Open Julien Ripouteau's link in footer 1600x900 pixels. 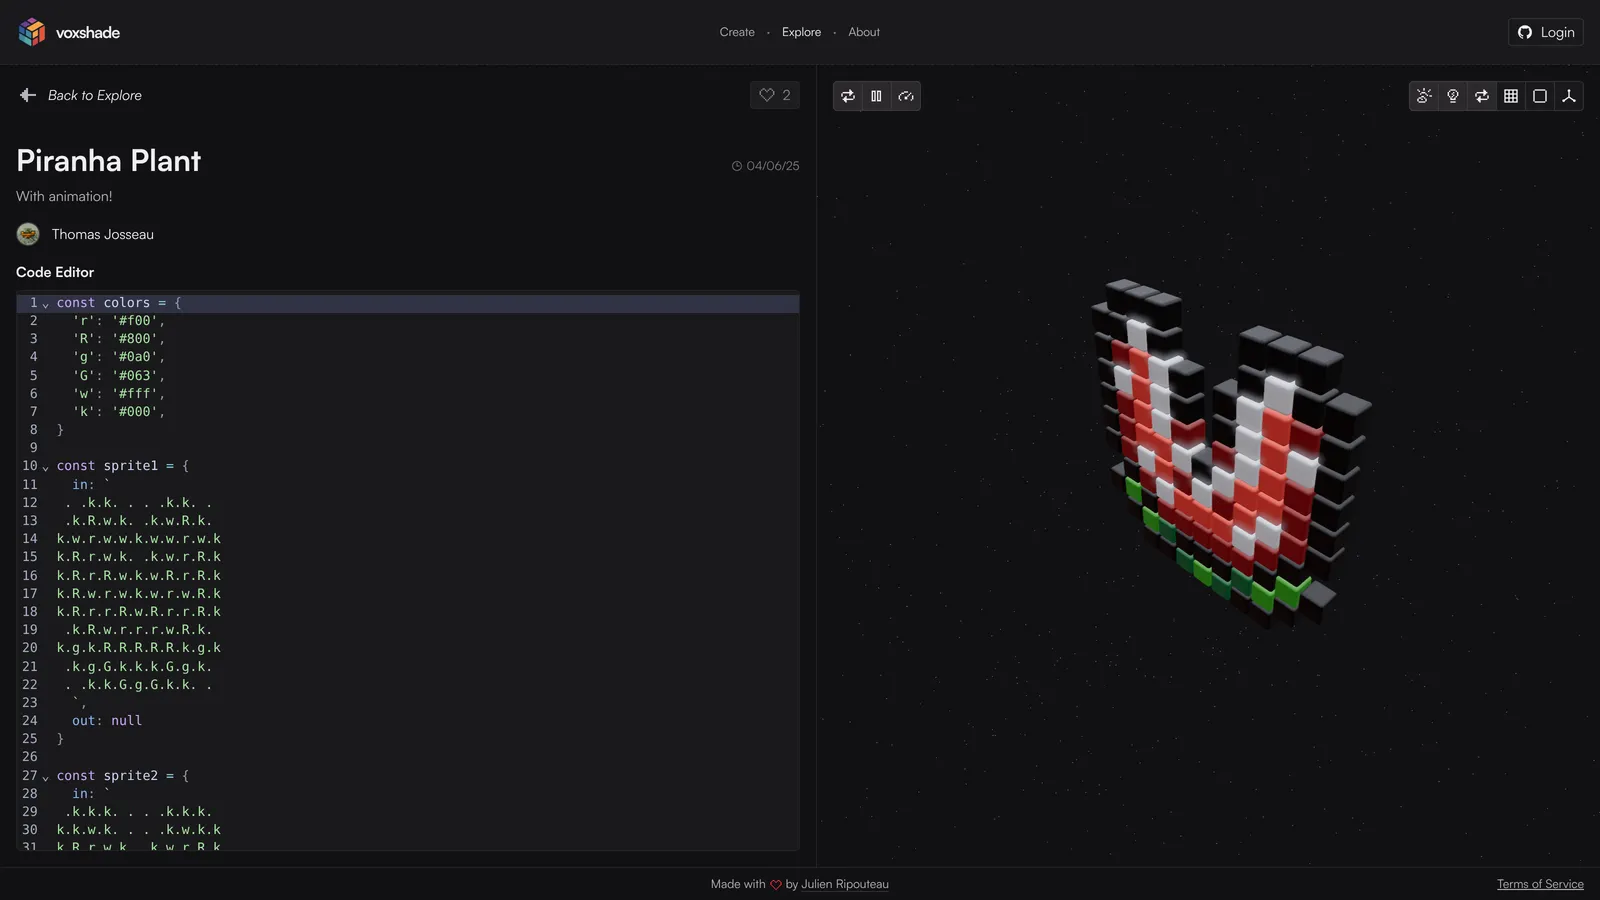coord(845,884)
